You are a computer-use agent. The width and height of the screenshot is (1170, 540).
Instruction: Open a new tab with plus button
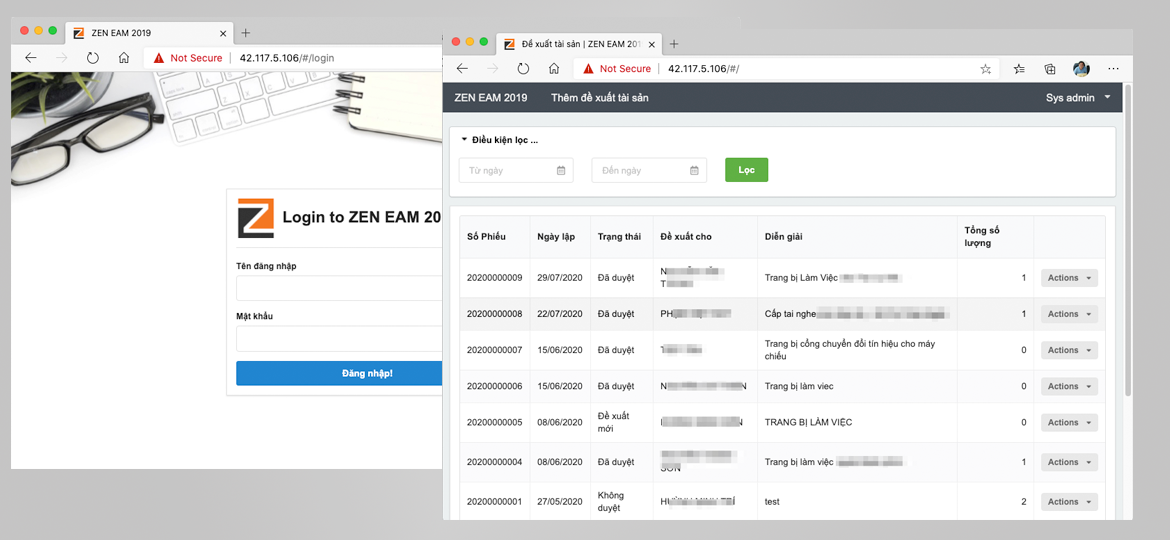[674, 44]
